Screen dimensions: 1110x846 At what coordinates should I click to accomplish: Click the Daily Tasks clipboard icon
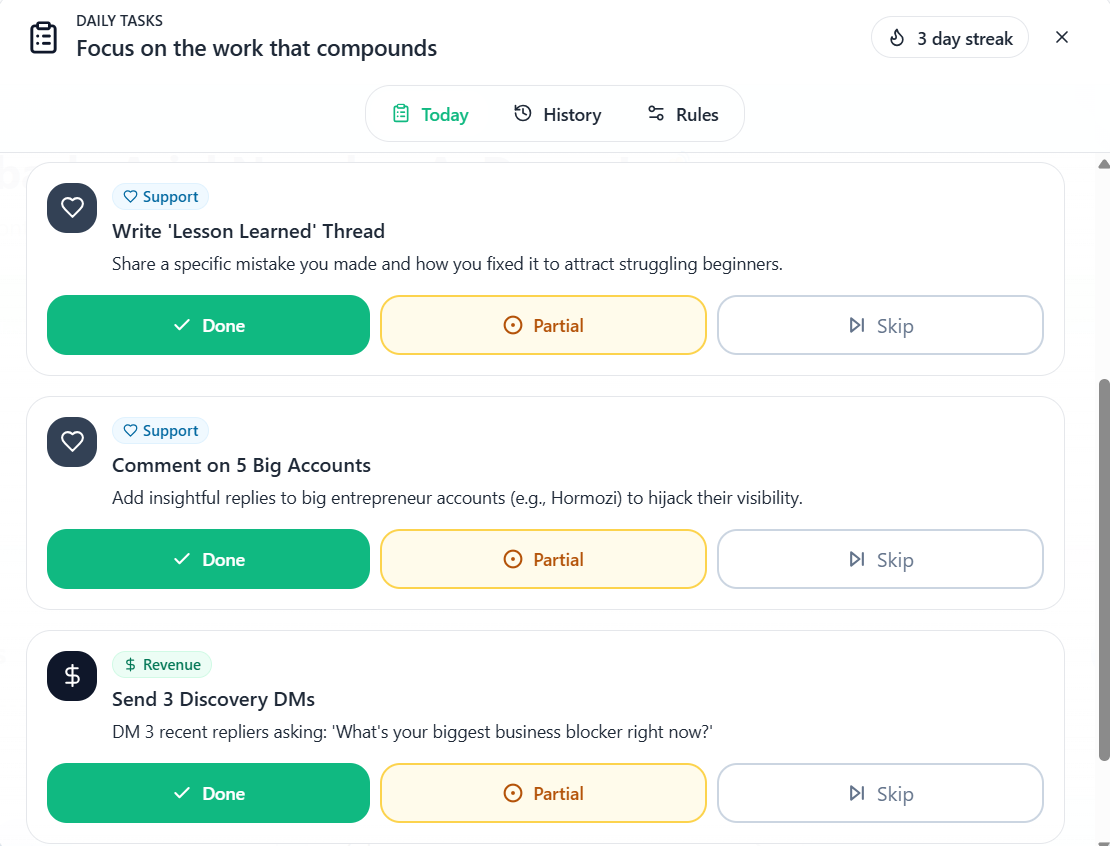[43, 37]
